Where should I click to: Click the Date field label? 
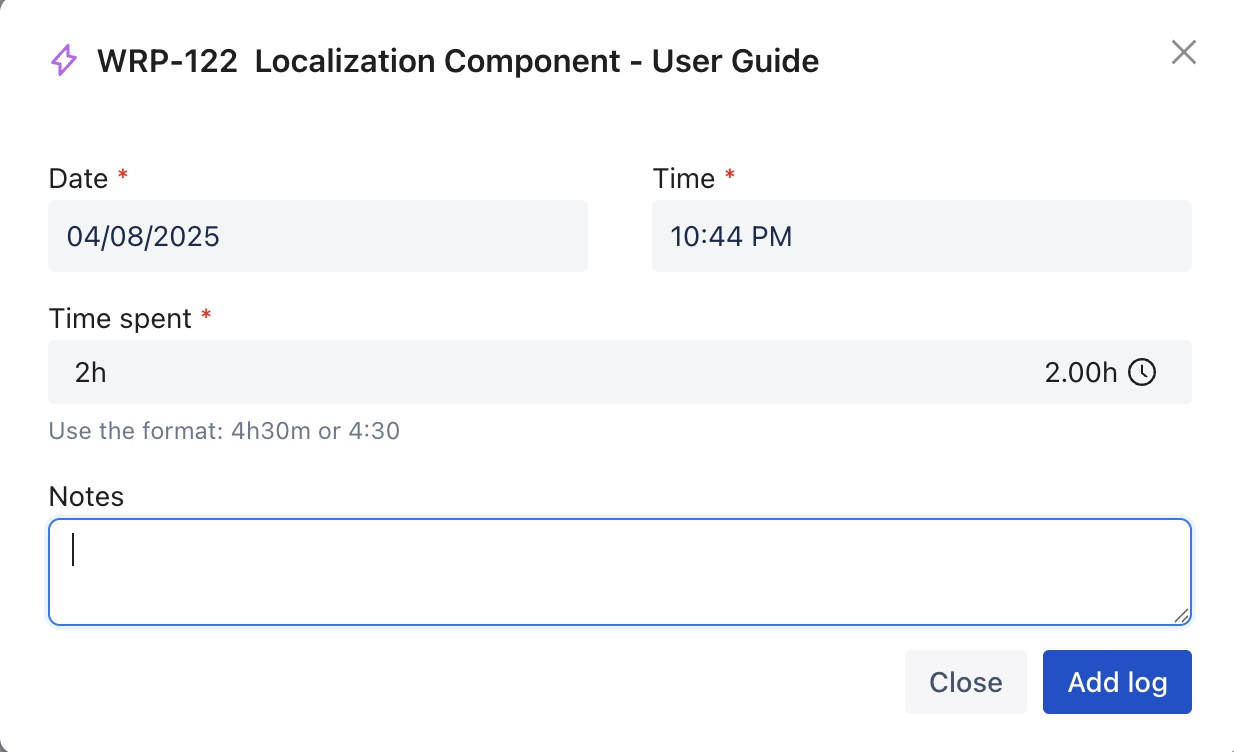pyautogui.click(x=78, y=179)
